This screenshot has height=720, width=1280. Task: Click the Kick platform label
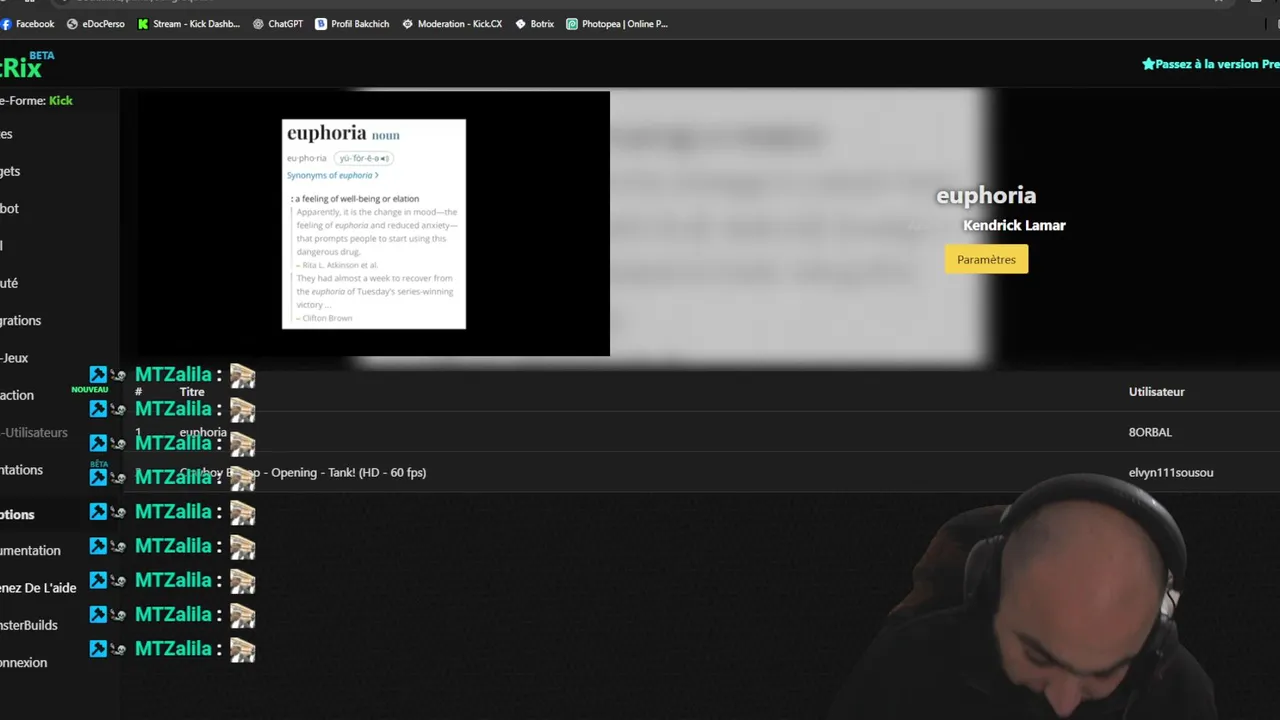(61, 100)
